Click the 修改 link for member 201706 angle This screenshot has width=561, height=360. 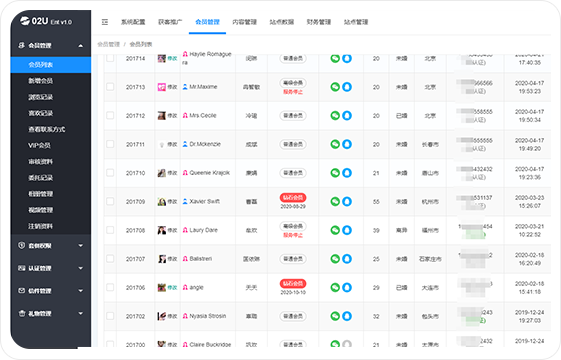[172, 287]
